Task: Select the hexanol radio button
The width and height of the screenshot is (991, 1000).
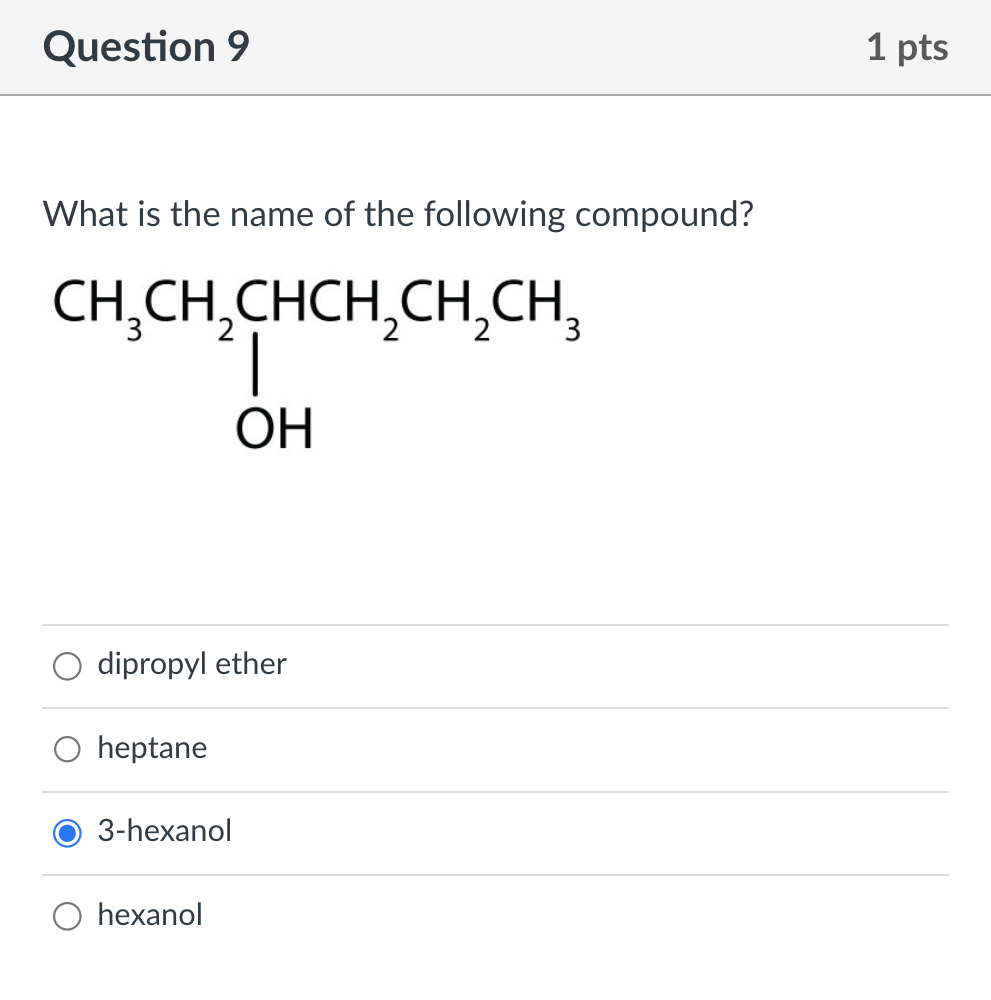Action: click(x=66, y=915)
